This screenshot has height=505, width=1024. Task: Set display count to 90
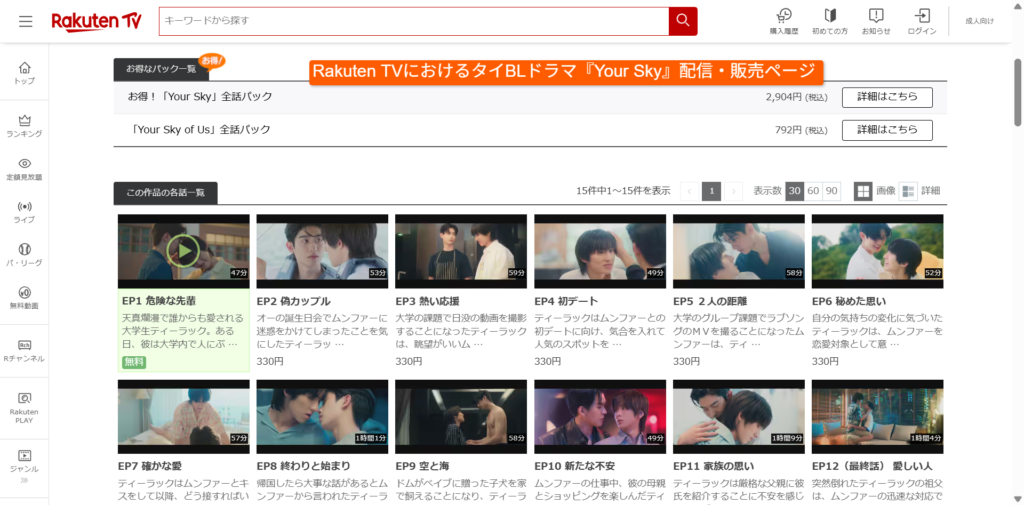[831, 191]
